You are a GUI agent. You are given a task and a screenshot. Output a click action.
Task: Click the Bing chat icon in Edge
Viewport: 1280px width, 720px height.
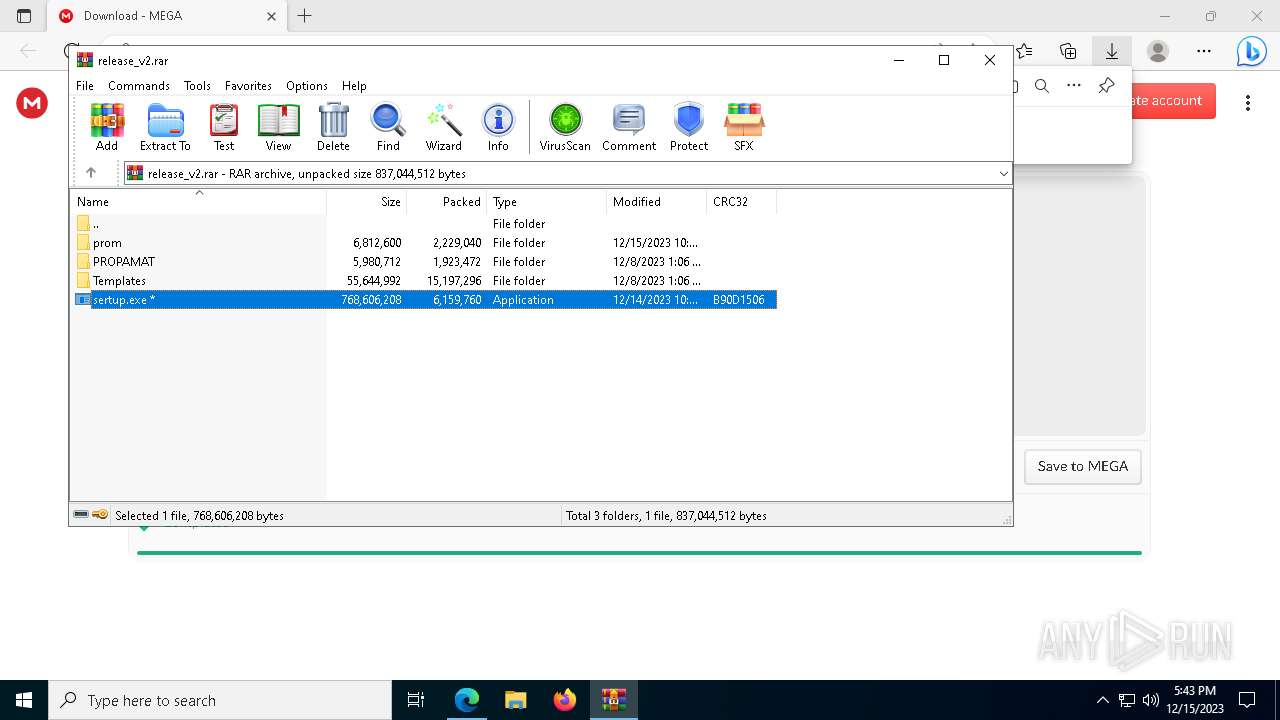(x=1251, y=51)
